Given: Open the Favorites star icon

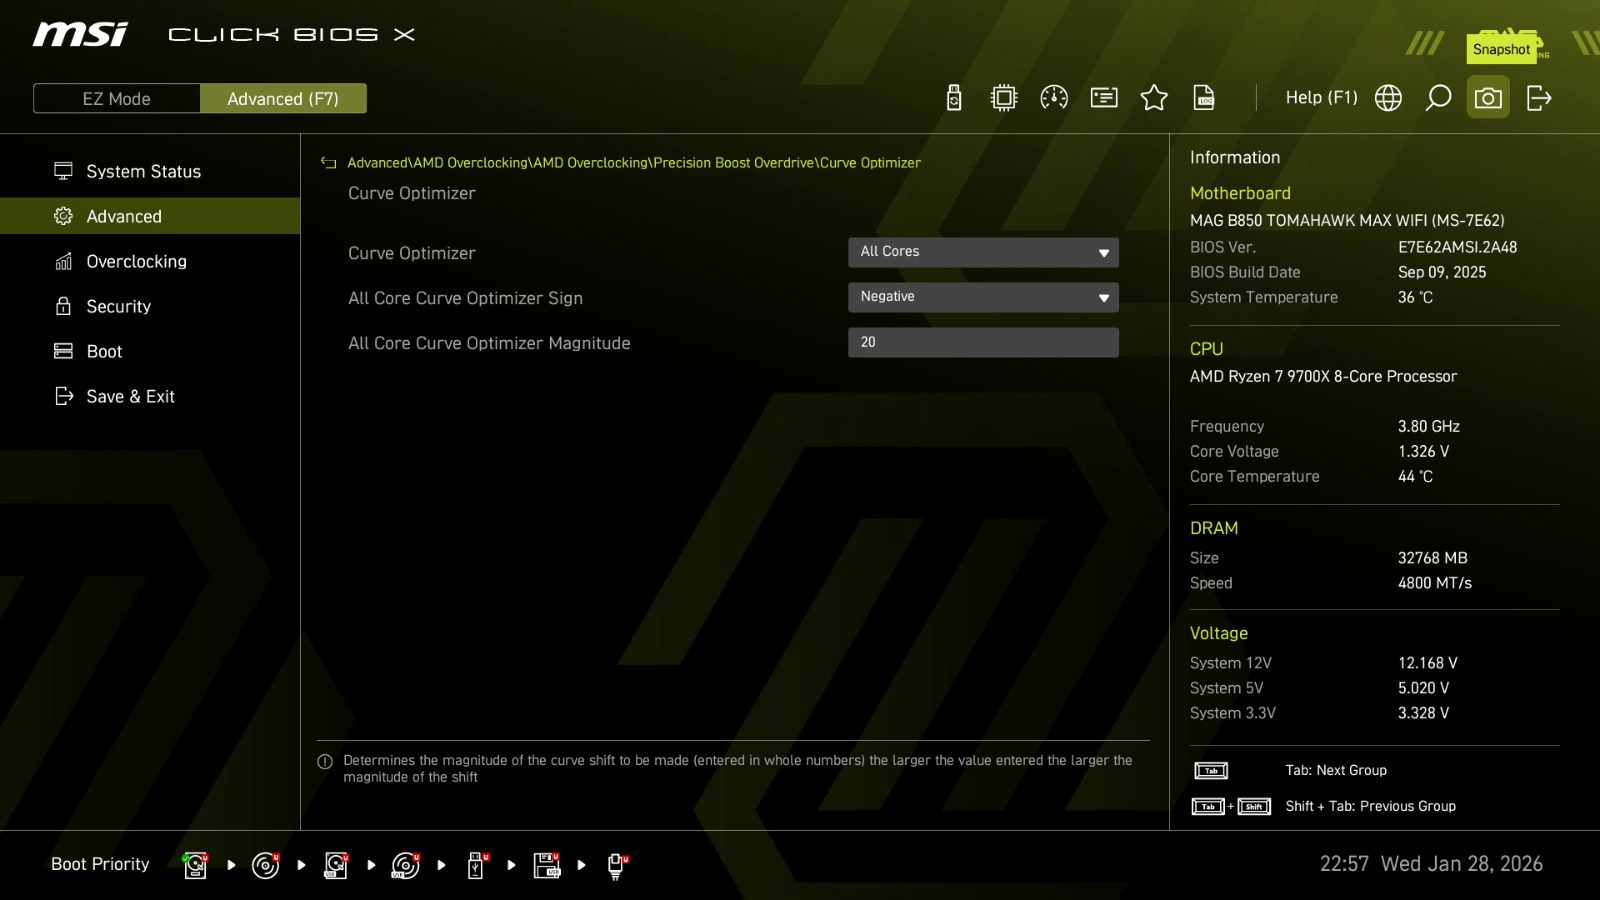Looking at the screenshot, I should pos(1154,98).
